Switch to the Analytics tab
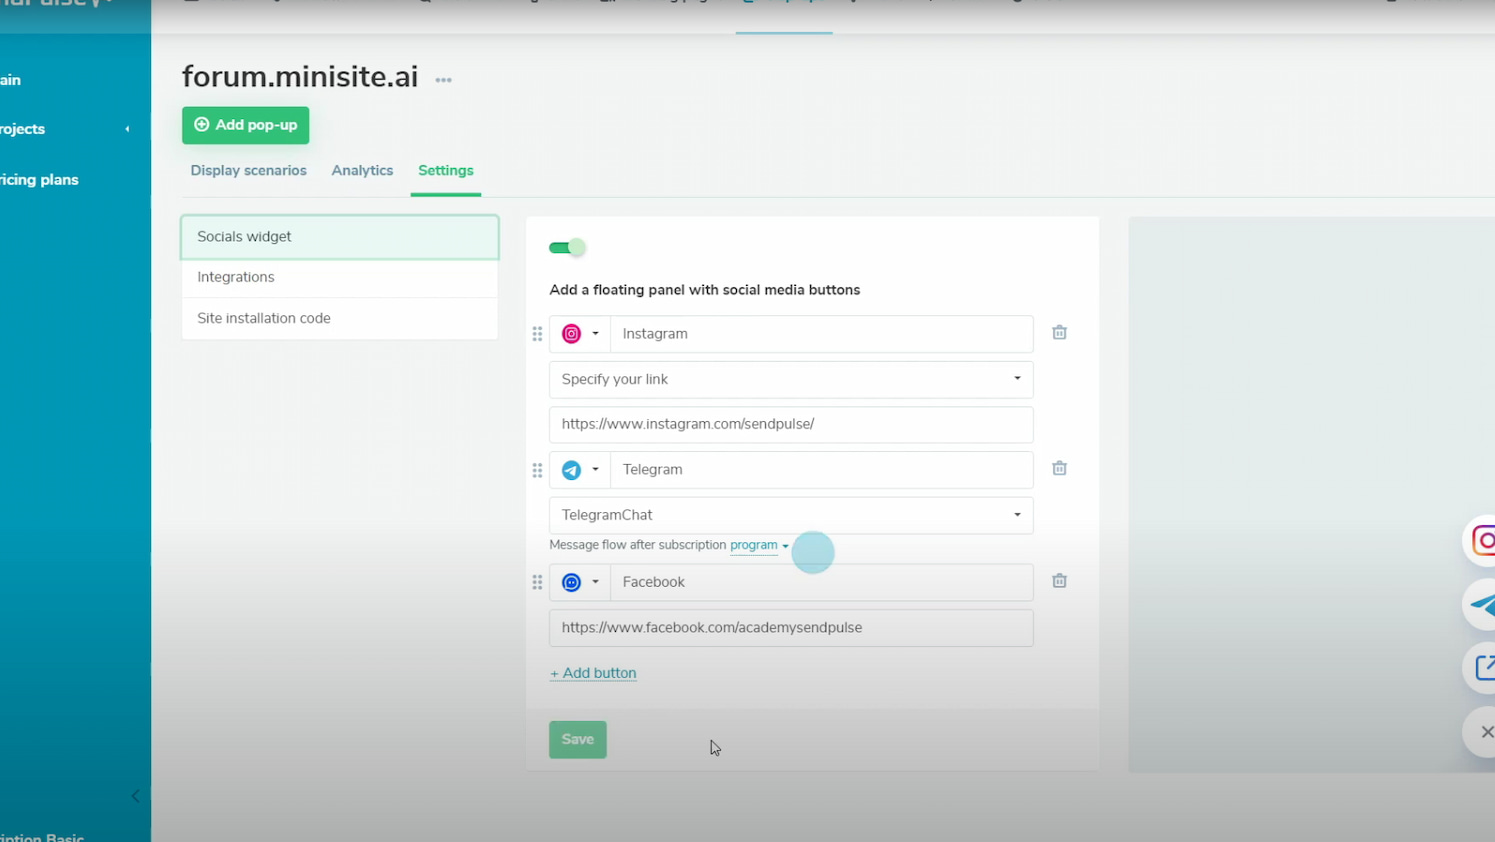 point(362,170)
